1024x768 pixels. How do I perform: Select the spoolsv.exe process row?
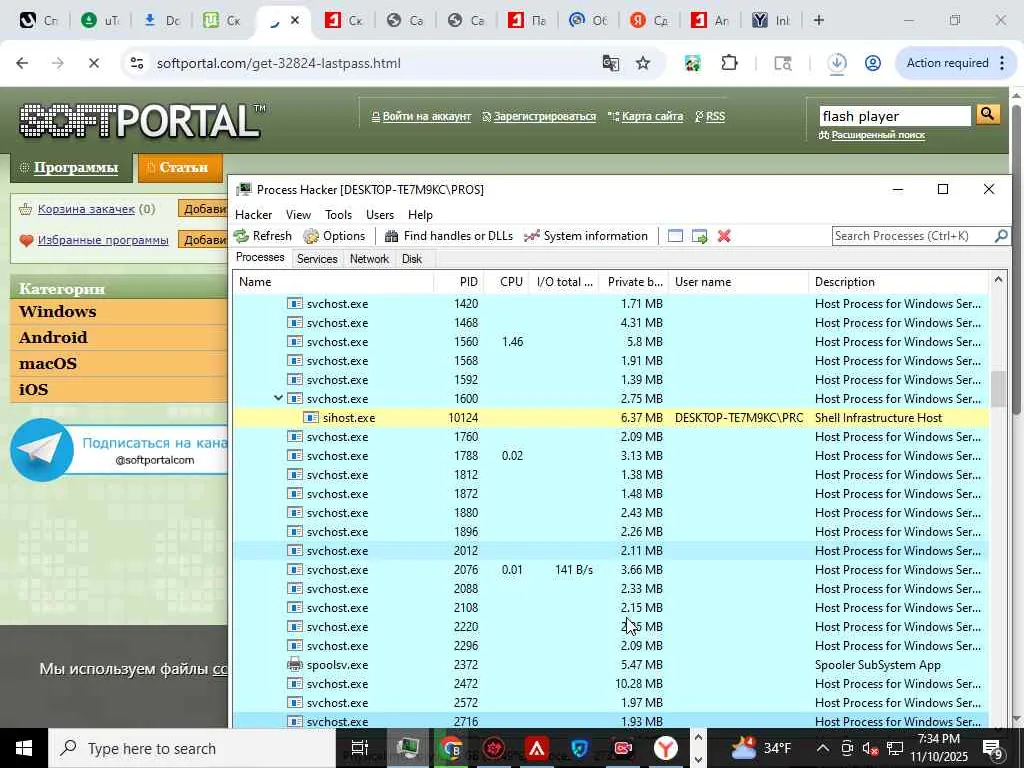tap(611, 665)
